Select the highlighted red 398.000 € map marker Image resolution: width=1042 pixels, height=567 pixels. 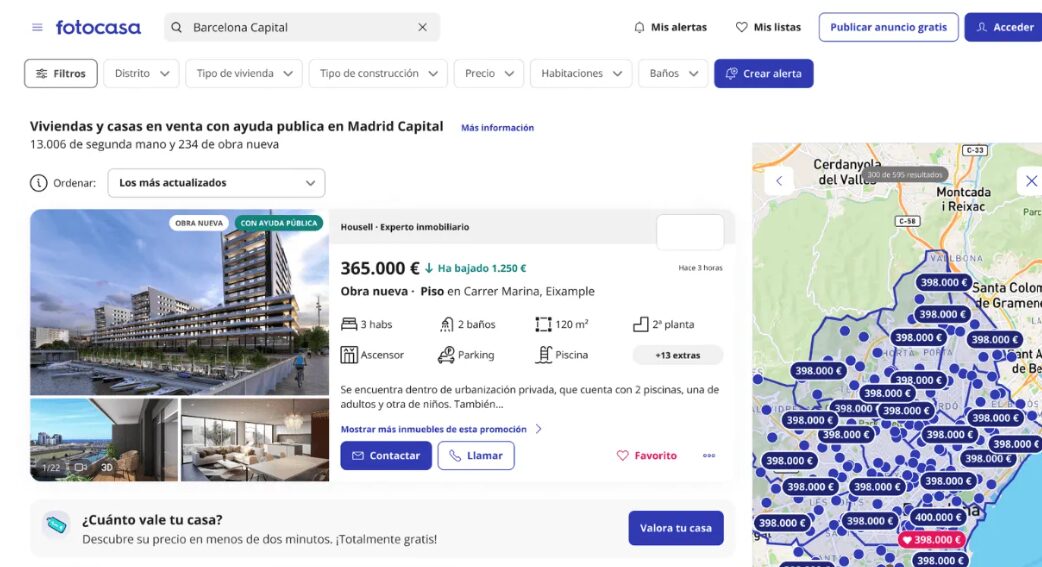tap(930, 540)
